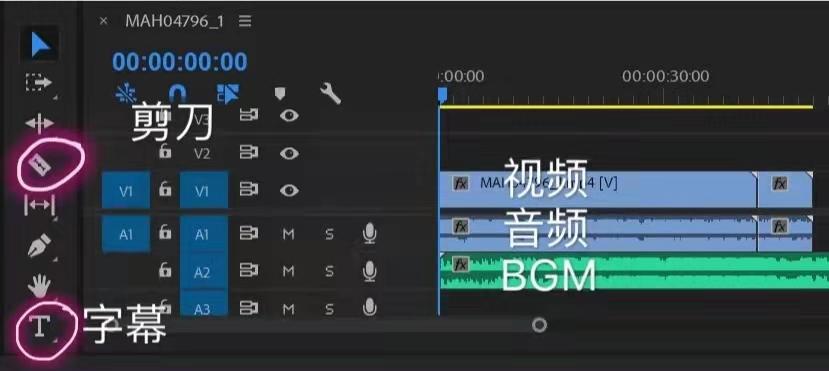
Task: Lock track V2 with padlock
Action: coord(165,152)
